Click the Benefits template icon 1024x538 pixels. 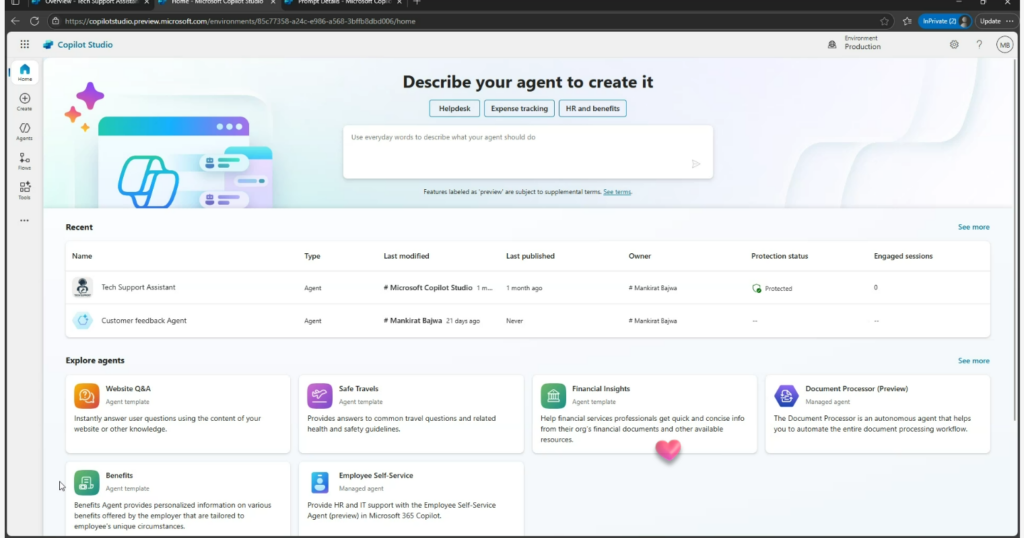click(x=86, y=483)
